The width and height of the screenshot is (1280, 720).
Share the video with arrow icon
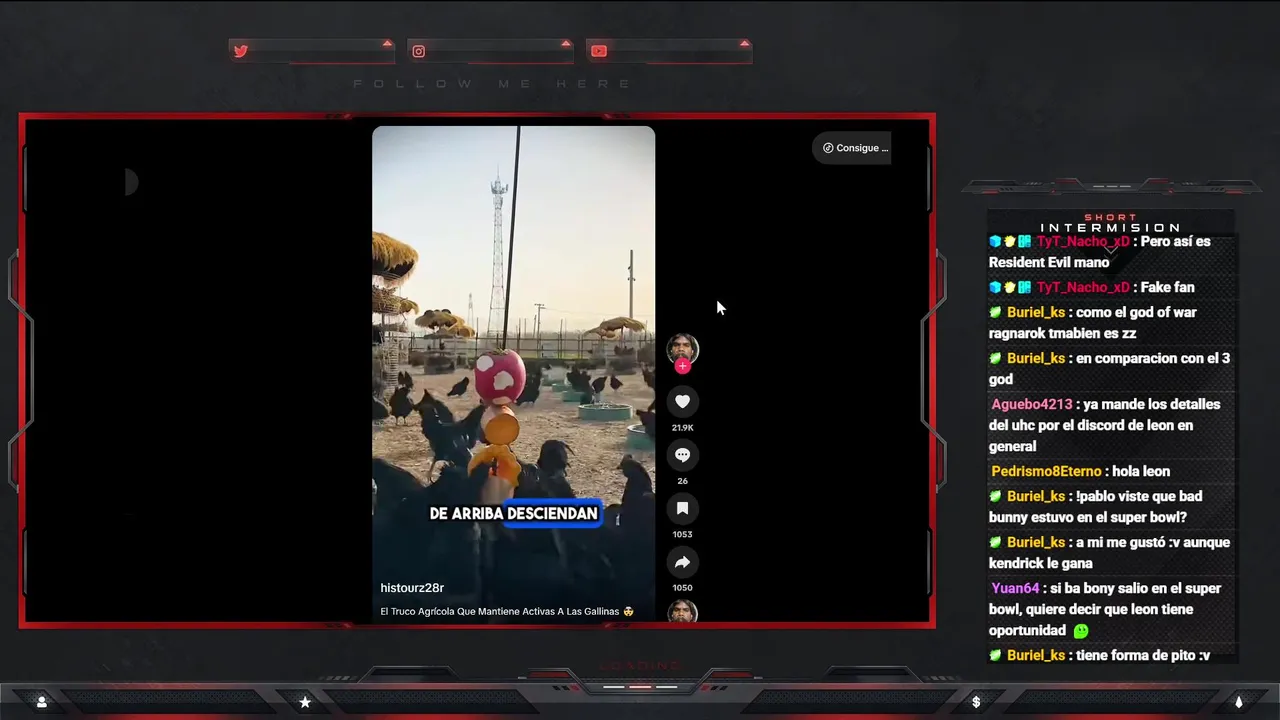pyautogui.click(x=682, y=562)
